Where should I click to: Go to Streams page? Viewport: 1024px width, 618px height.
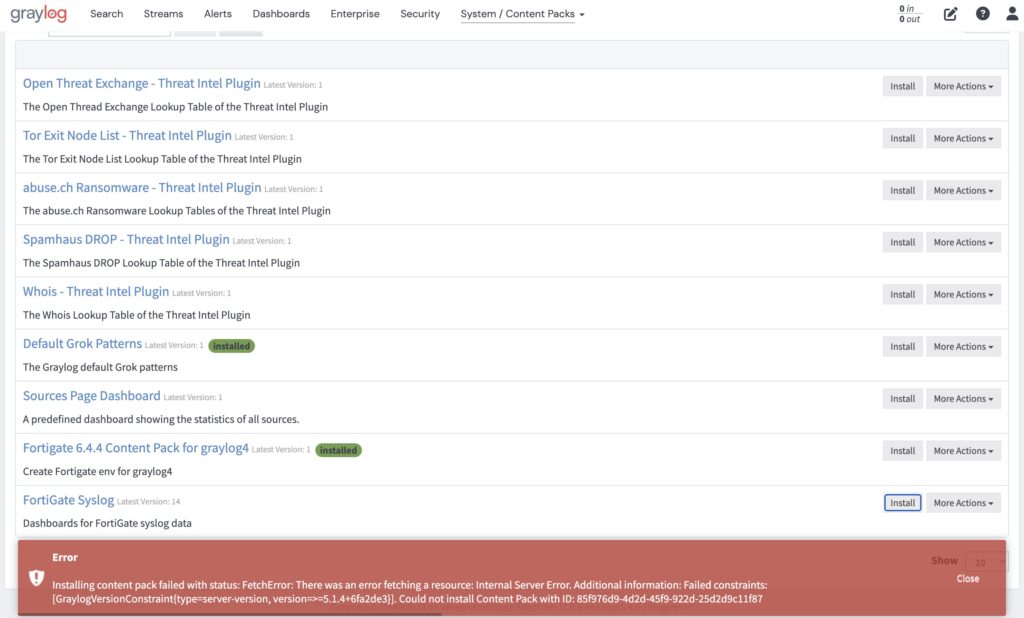[x=163, y=14]
